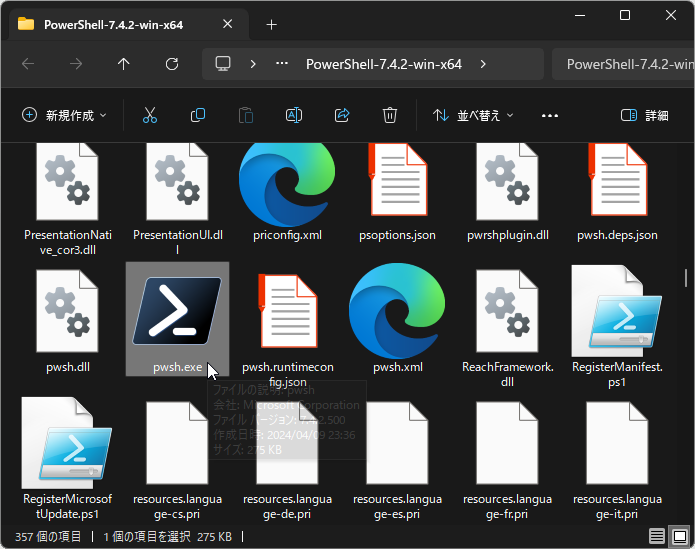Go back with the left arrow
The image size is (695, 549).
(28, 64)
